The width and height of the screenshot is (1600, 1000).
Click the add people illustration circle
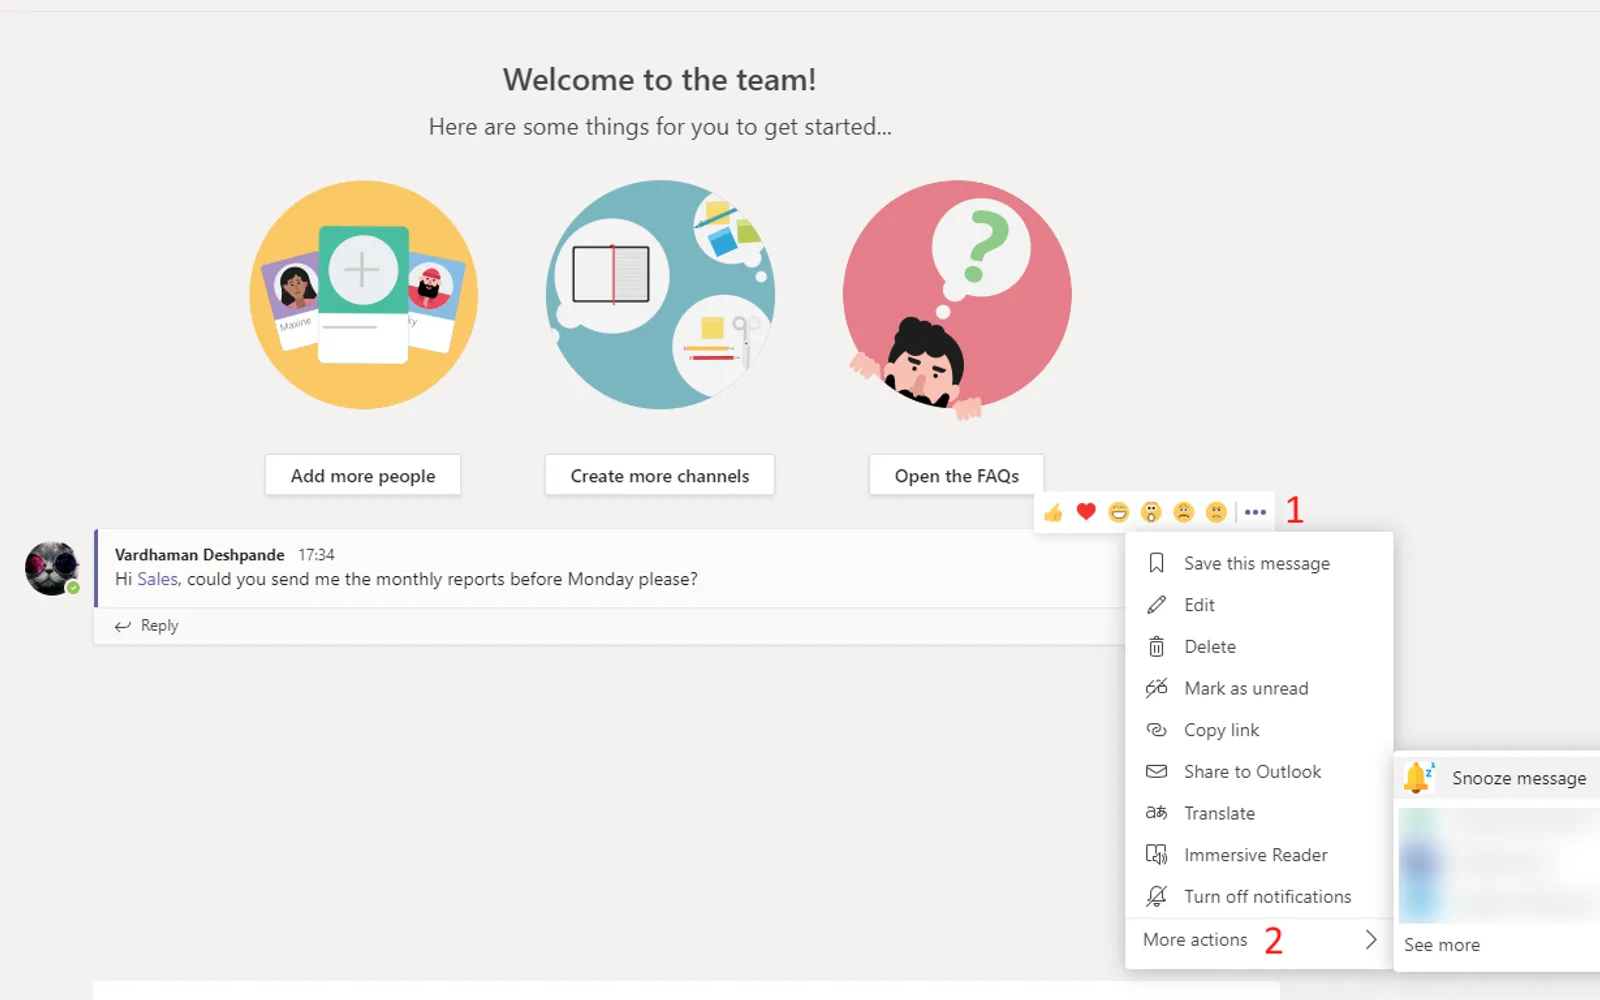click(364, 295)
